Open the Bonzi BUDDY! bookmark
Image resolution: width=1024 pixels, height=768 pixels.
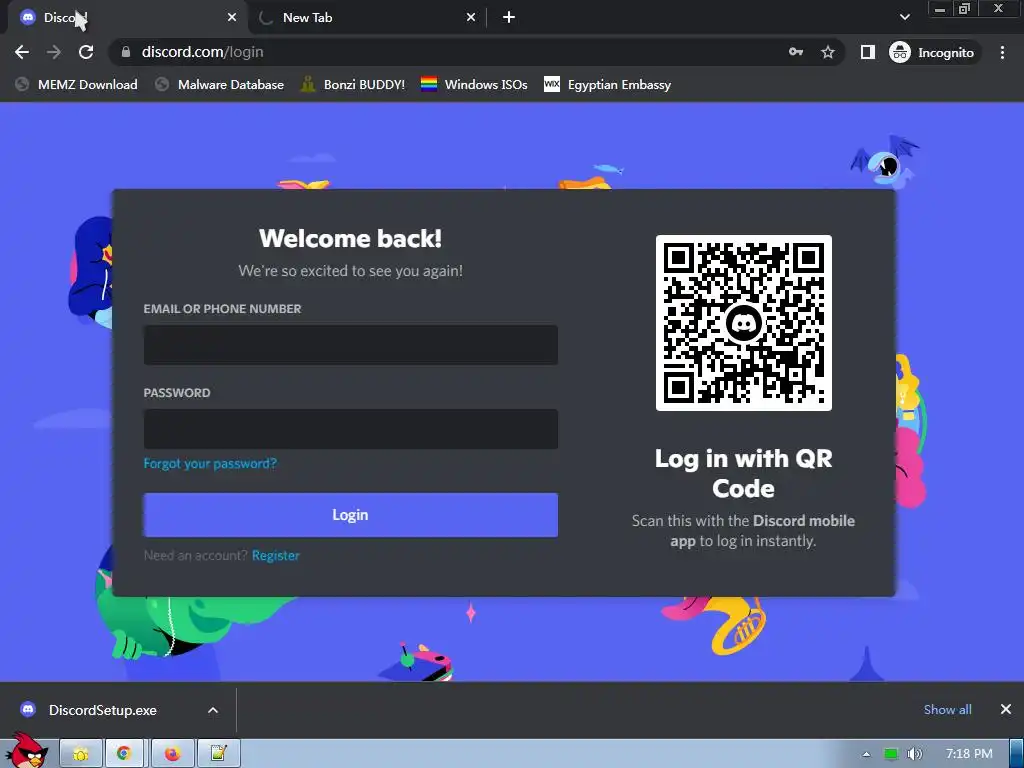click(353, 85)
